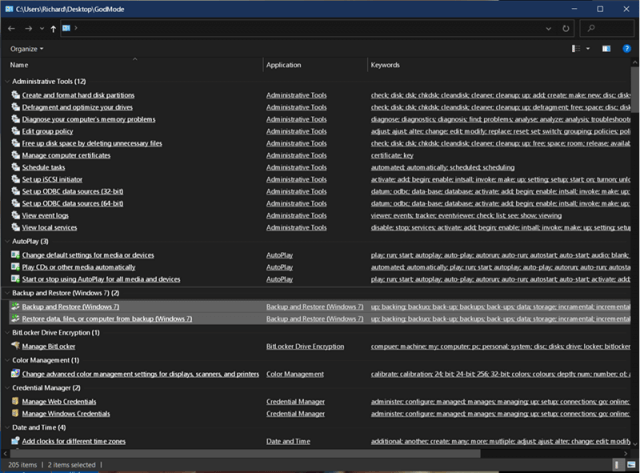This screenshot has width=640, height=473.
Task: Collapse the Color Management (1) group
Action: (x=7, y=360)
